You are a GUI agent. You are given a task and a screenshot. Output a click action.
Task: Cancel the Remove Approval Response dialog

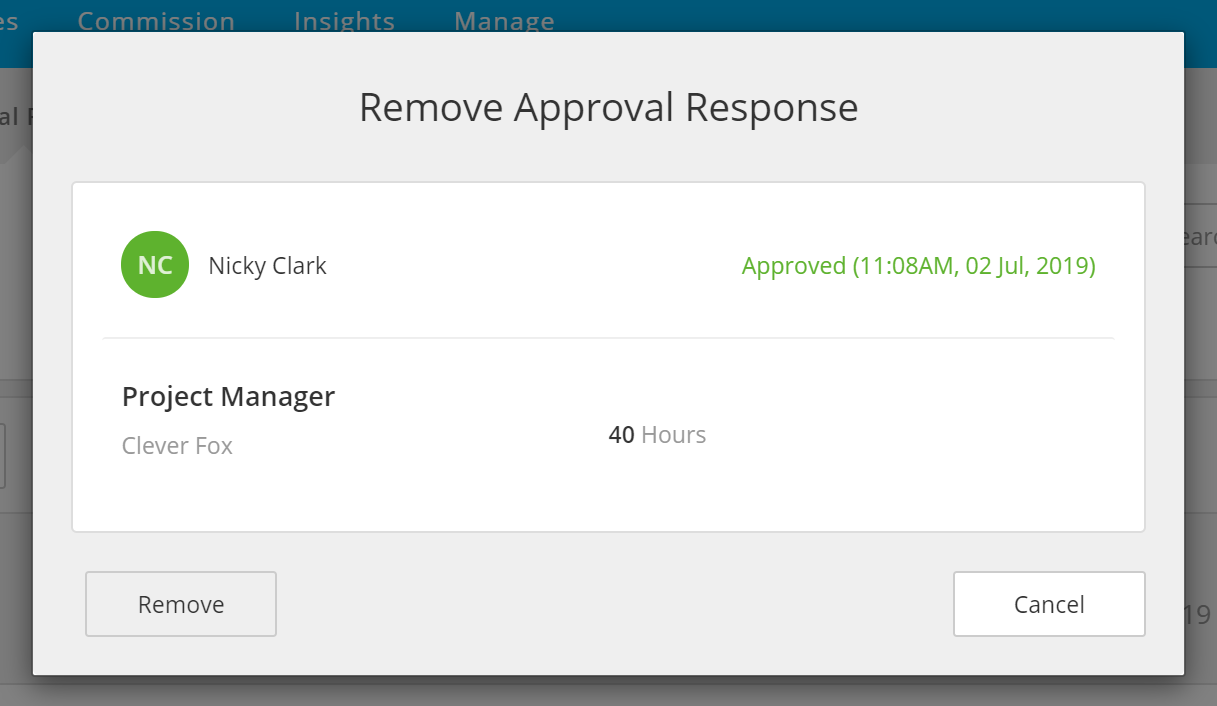click(1049, 604)
